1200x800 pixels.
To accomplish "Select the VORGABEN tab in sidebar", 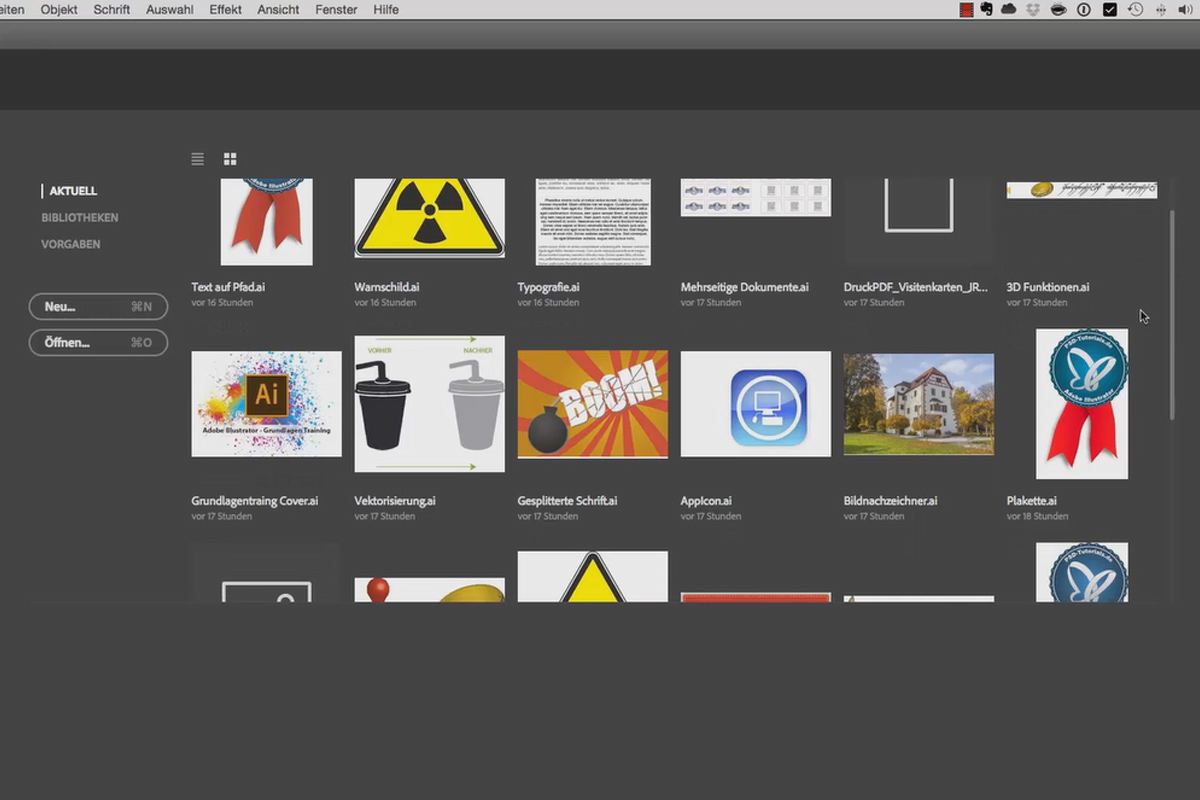I will pos(71,244).
